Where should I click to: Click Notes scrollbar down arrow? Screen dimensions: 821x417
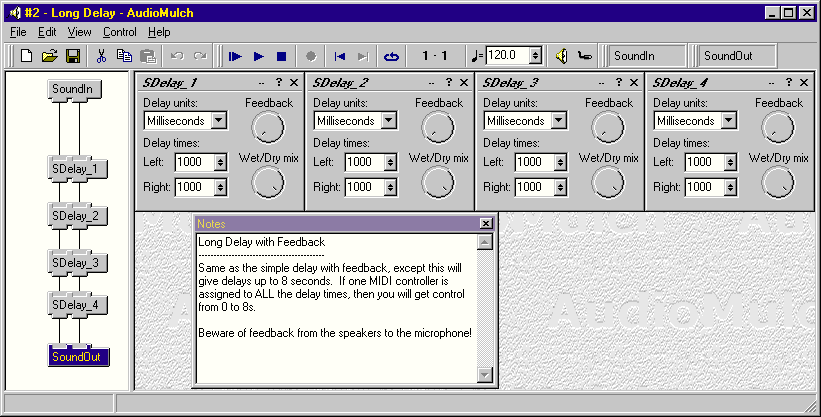click(x=485, y=375)
